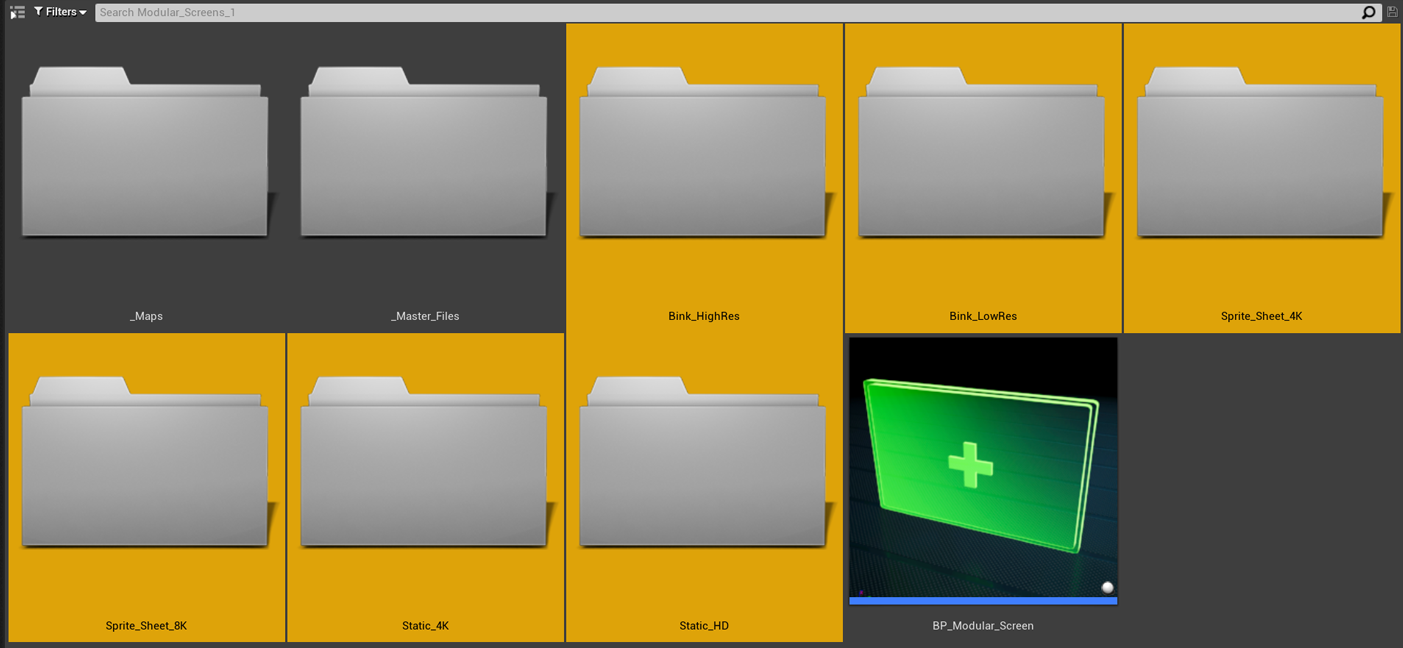The width and height of the screenshot is (1403, 648).
Task: Select the Sprite_Sheet_4K folder icon
Action: 1261,153
